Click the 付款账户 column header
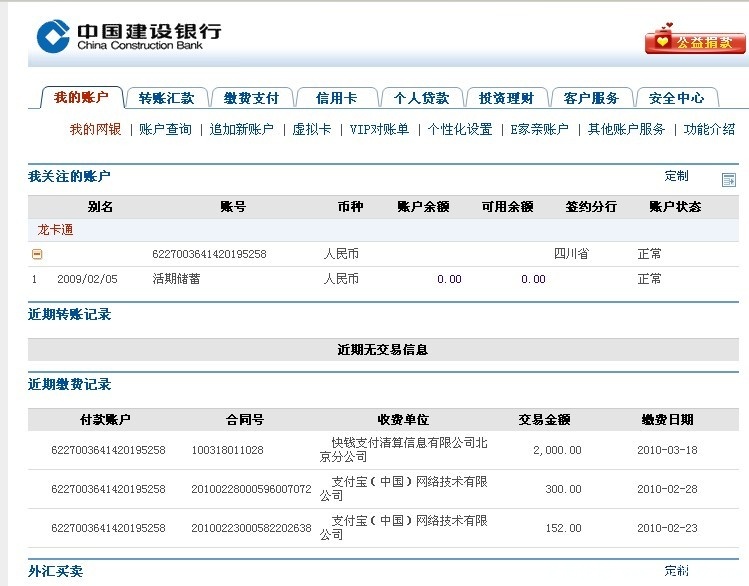Screen dimensions: 749x586 (x=105, y=420)
